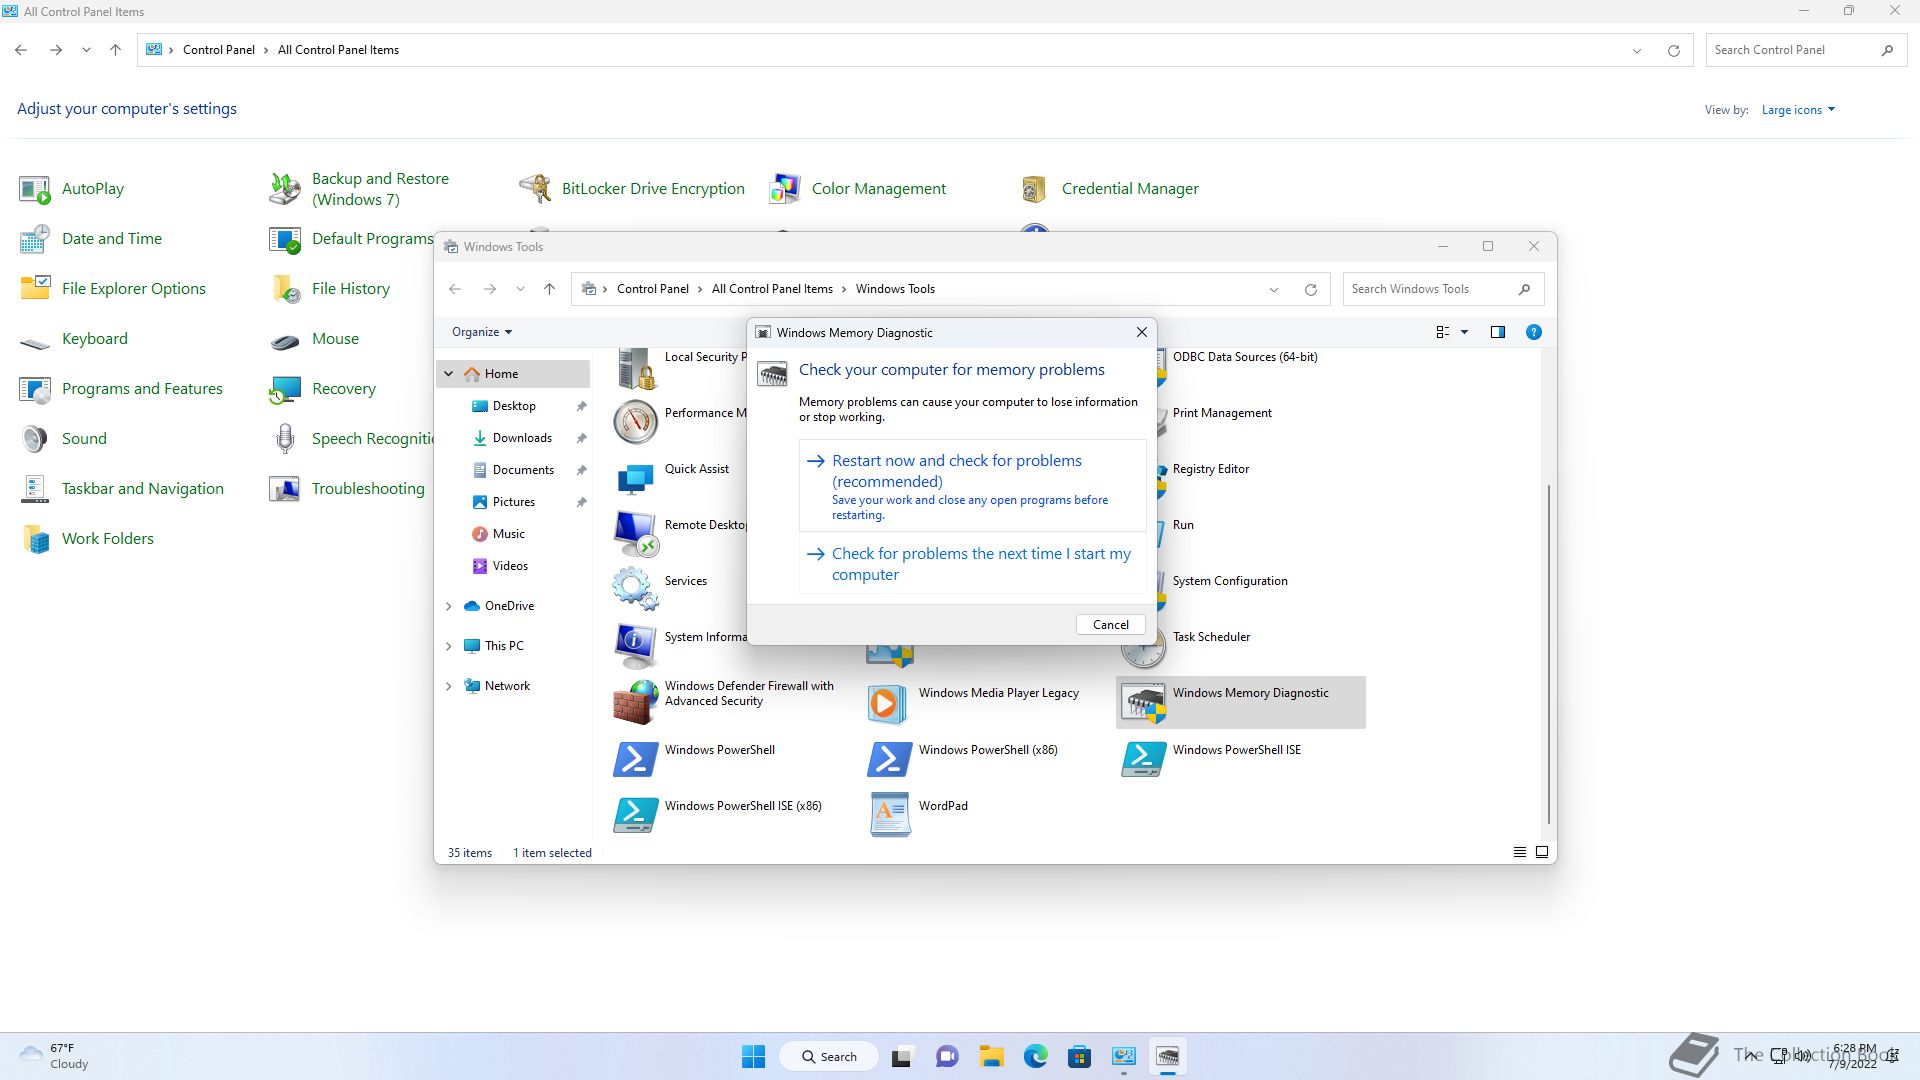Switch to details view in Windows Tools status bar
The image size is (1920, 1080).
coord(1519,852)
